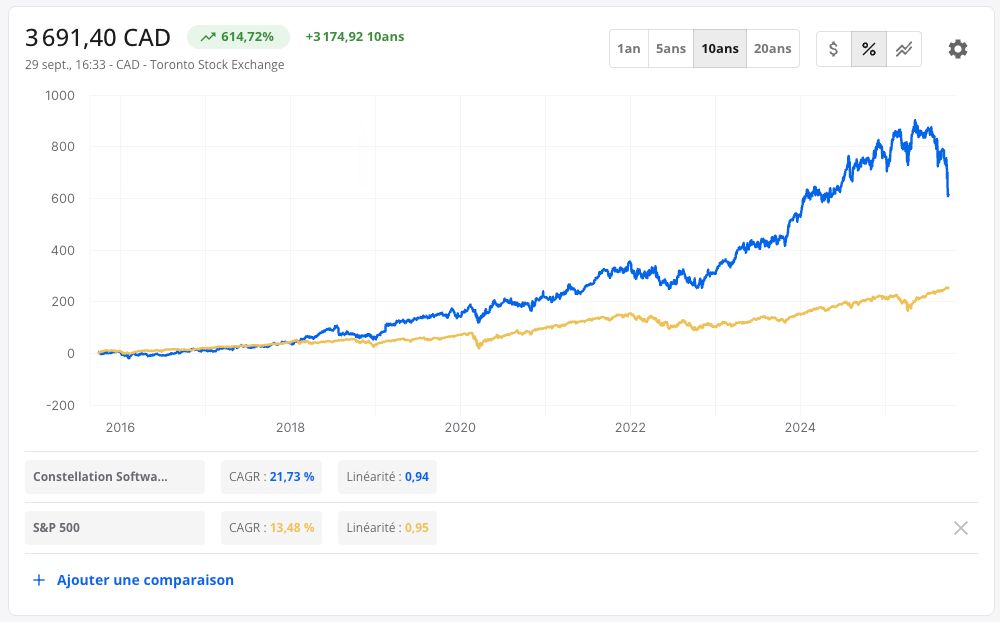Screen dimensions: 1000x622
Task: Select the 5ans time range
Action: pos(671,48)
